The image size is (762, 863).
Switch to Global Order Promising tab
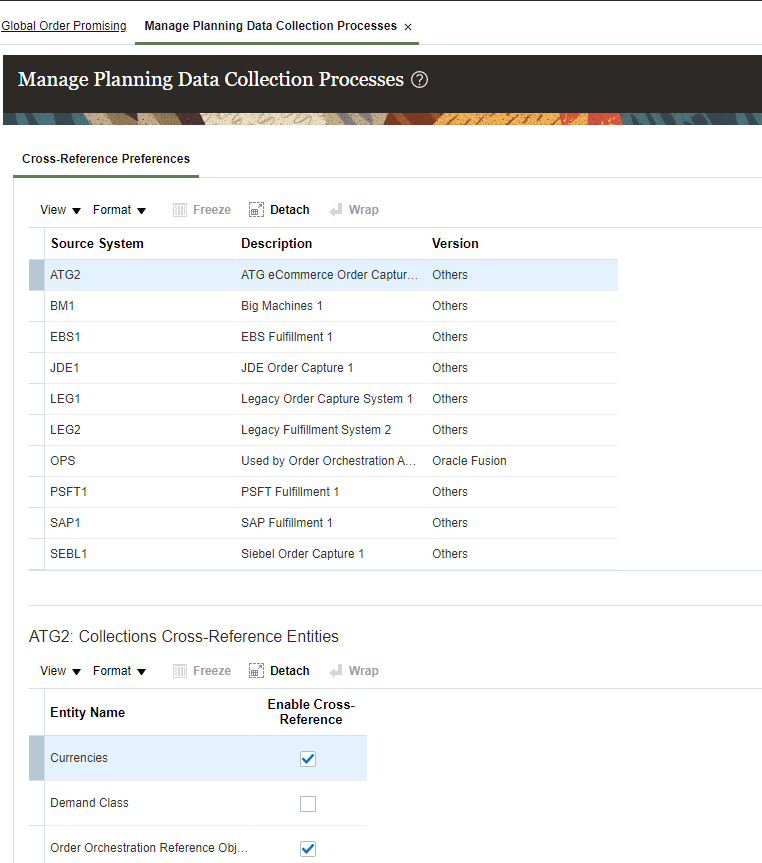tap(64, 26)
